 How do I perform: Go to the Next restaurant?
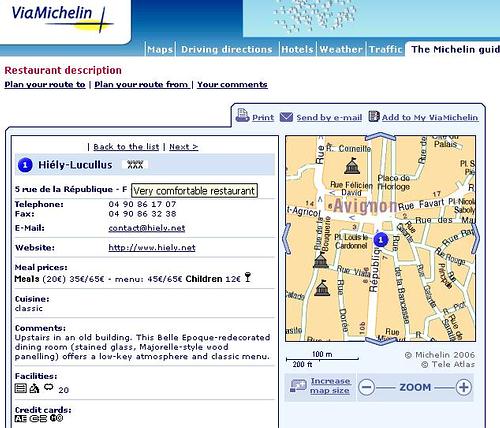tap(184, 147)
